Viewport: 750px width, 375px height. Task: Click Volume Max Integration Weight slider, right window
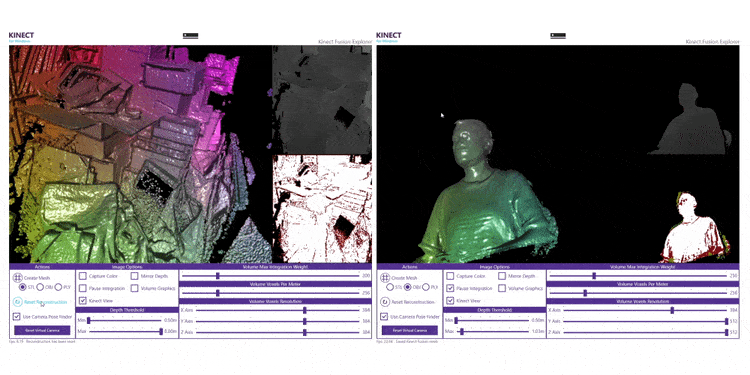(x=638, y=276)
